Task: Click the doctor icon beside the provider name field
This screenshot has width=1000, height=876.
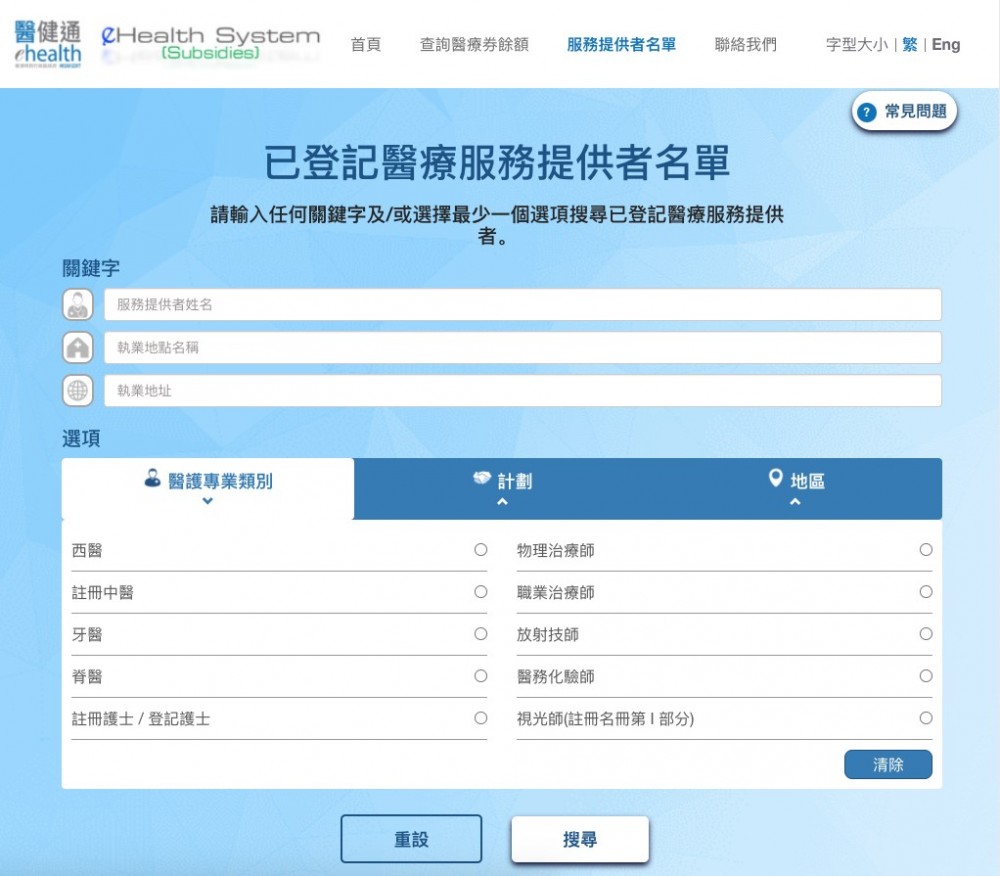Action: pyautogui.click(x=78, y=305)
